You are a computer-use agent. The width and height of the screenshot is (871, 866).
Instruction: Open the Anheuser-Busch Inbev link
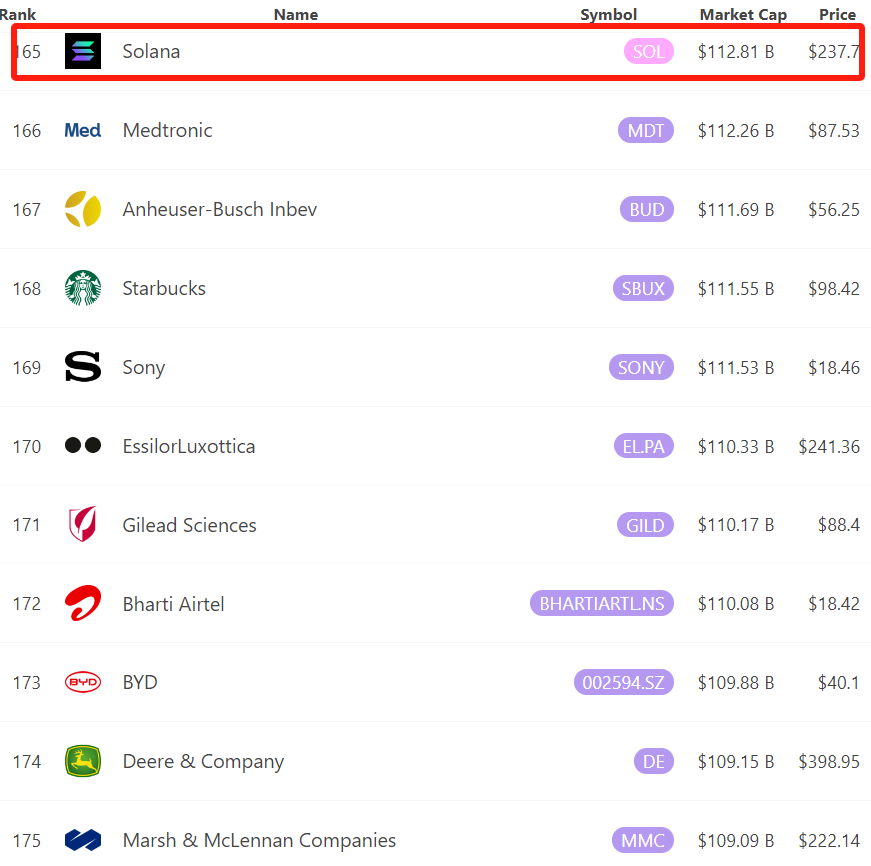coord(219,209)
